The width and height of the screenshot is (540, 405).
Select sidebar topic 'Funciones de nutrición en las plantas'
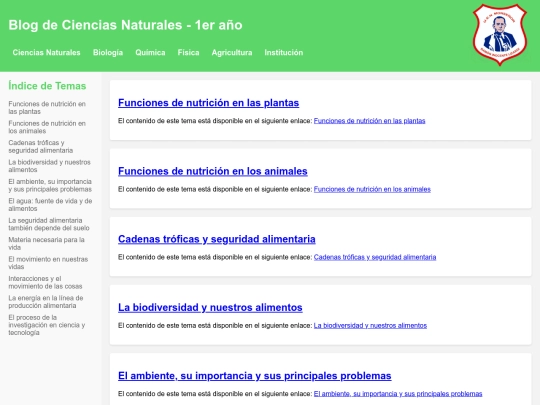[47, 108]
